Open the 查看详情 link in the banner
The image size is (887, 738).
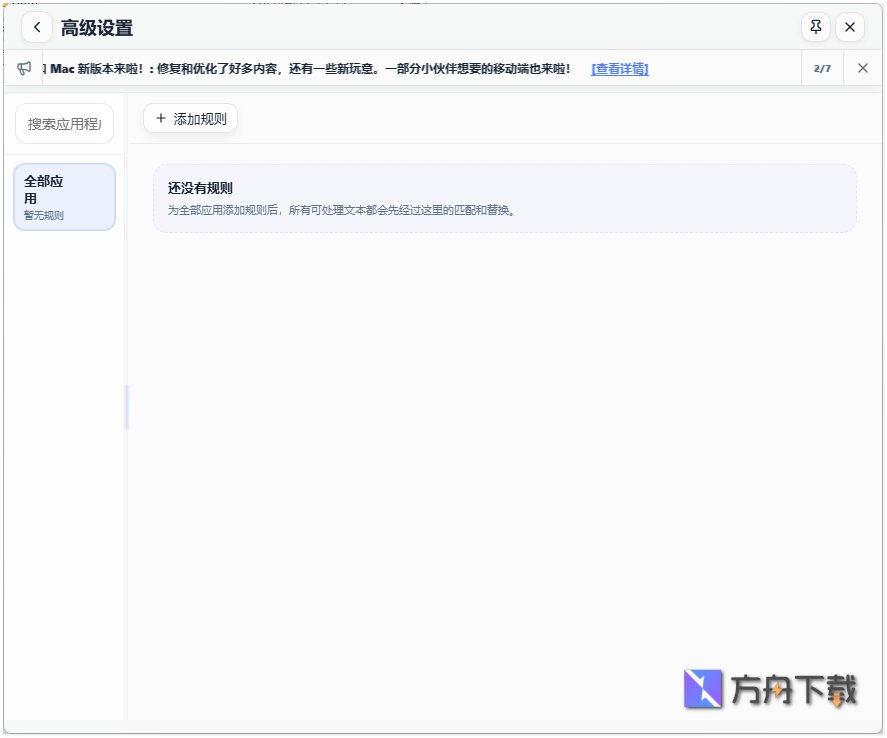[619, 68]
